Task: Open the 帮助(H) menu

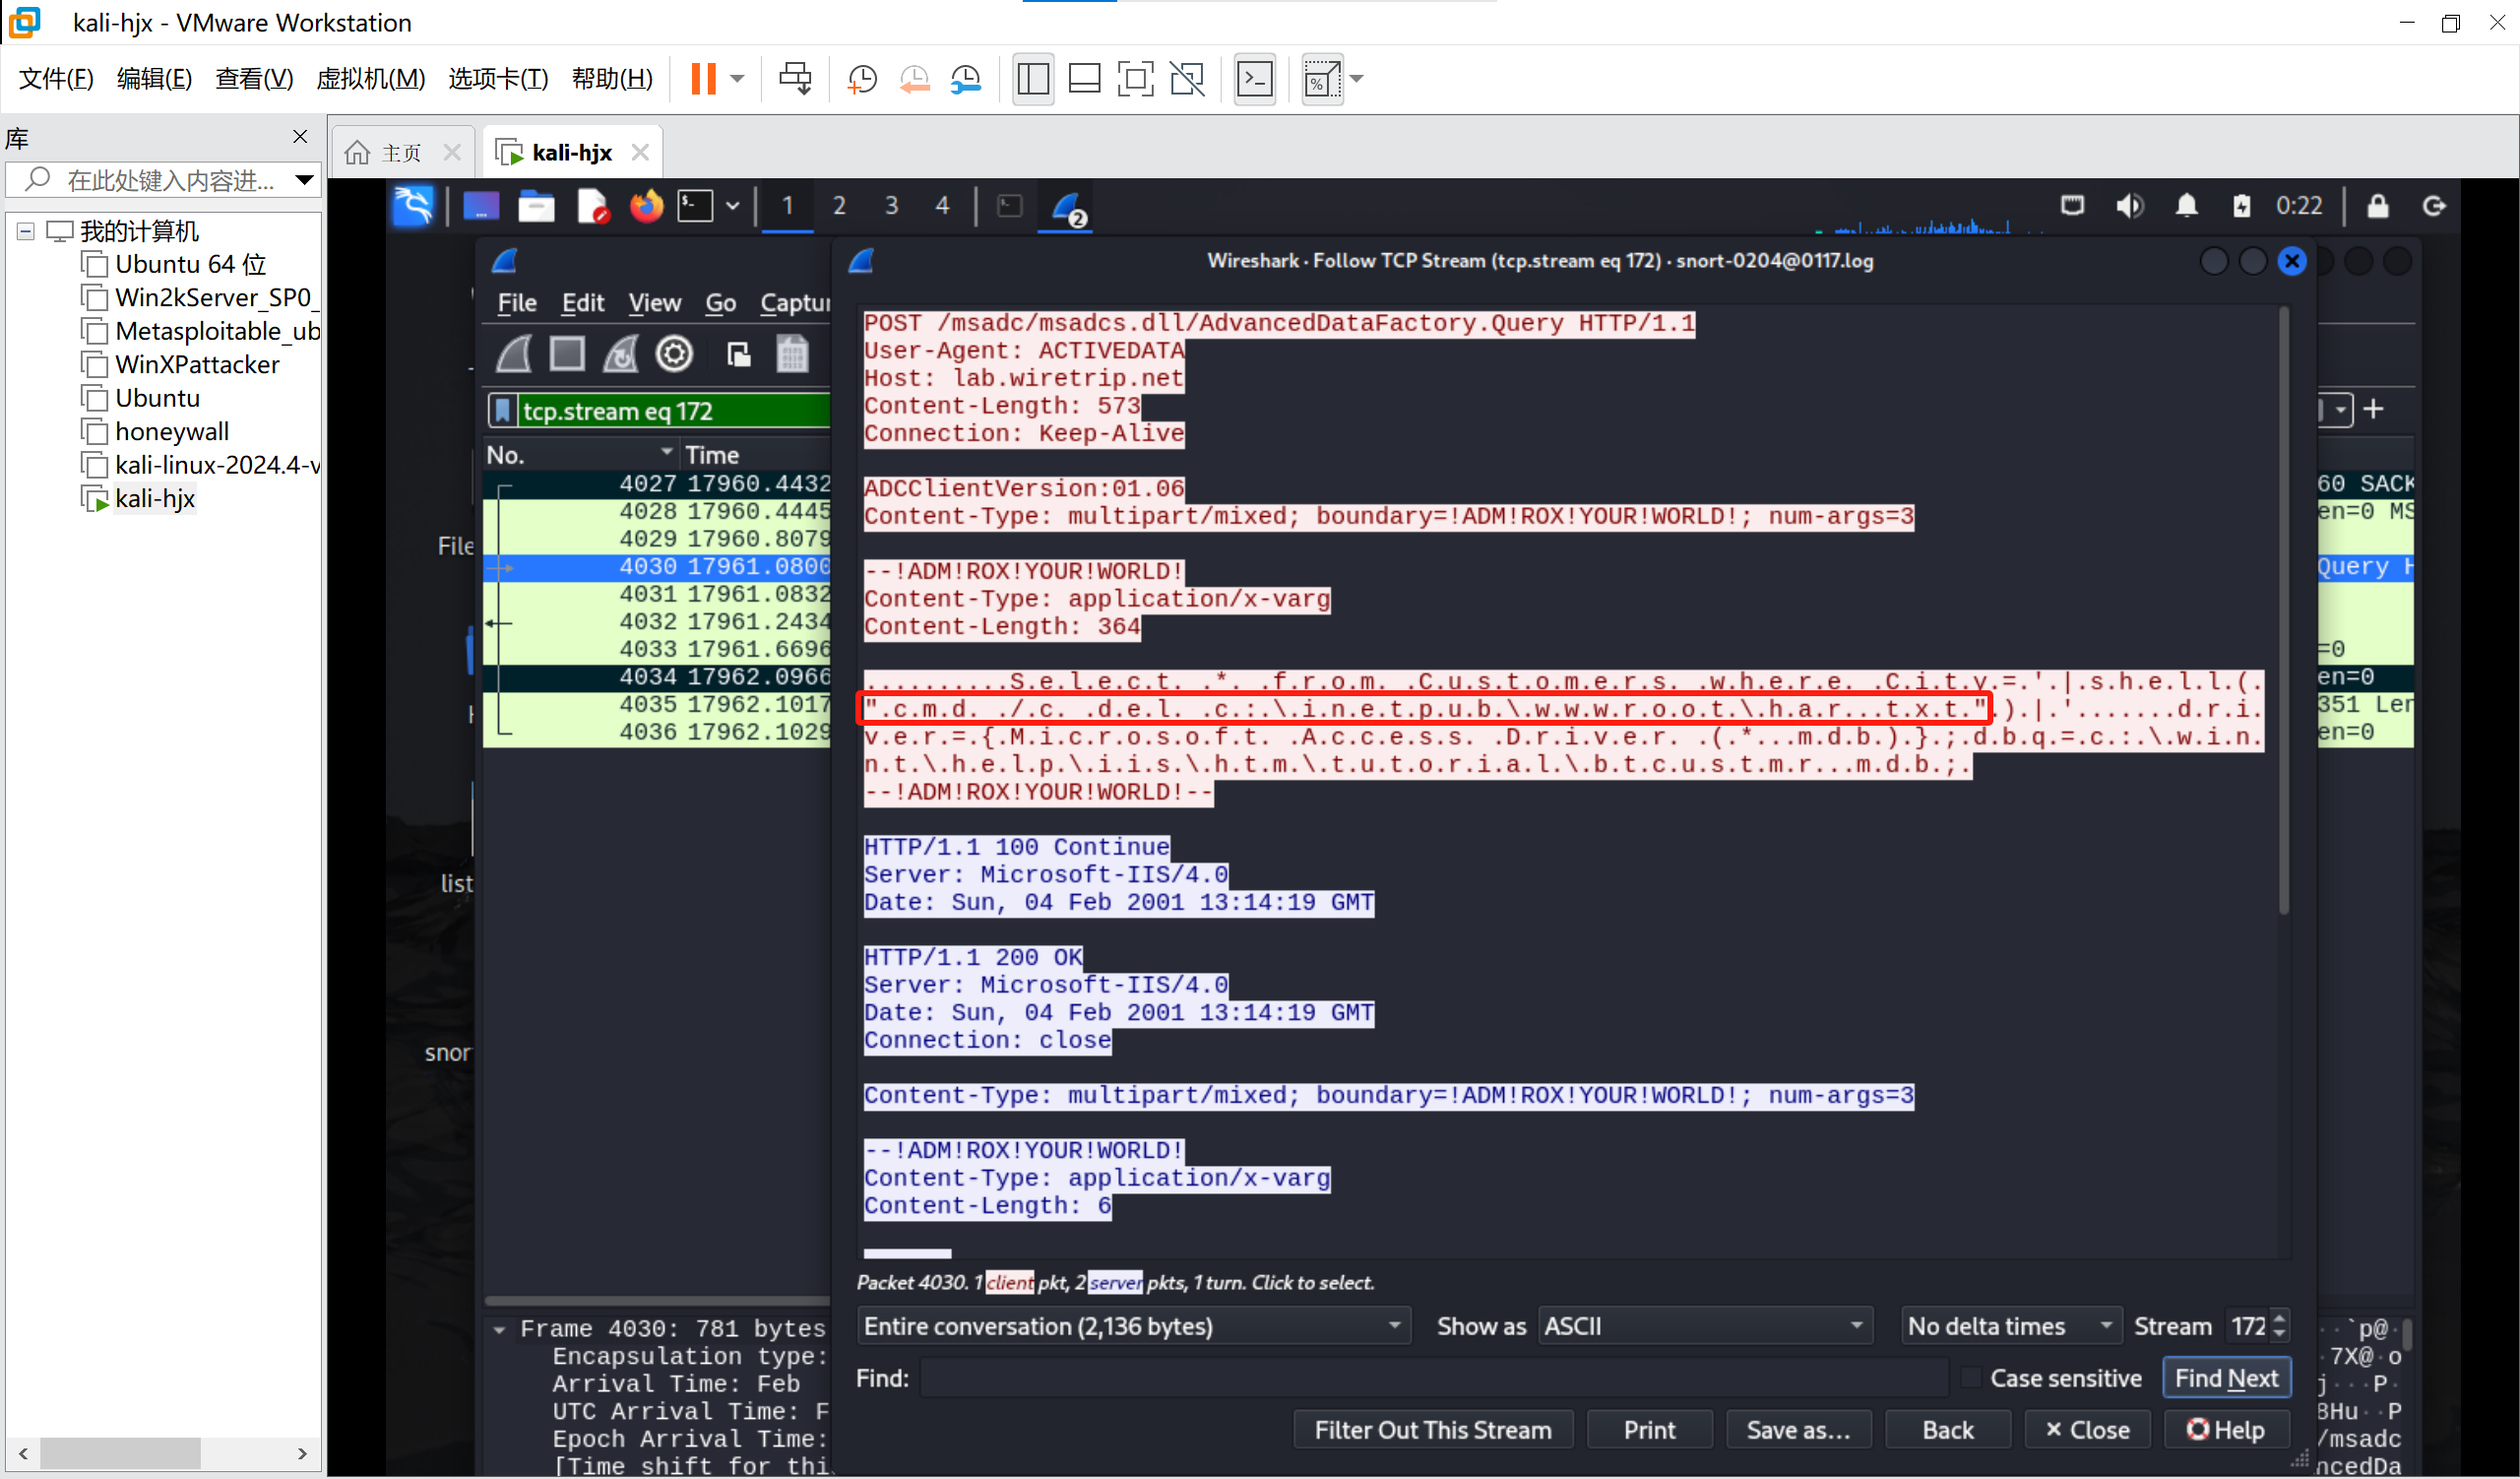Action: (612, 78)
